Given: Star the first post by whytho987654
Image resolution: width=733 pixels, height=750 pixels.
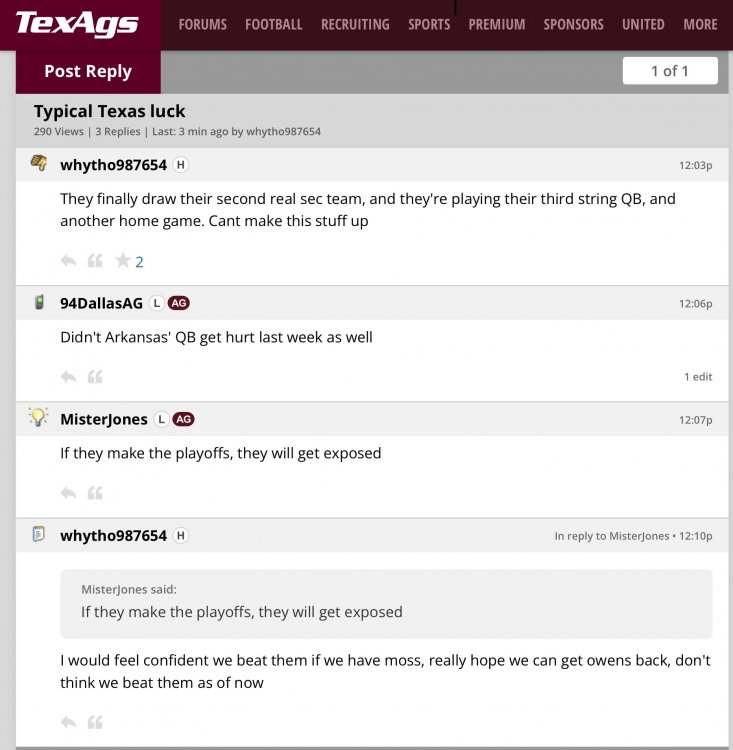Looking at the screenshot, I should click(x=123, y=261).
